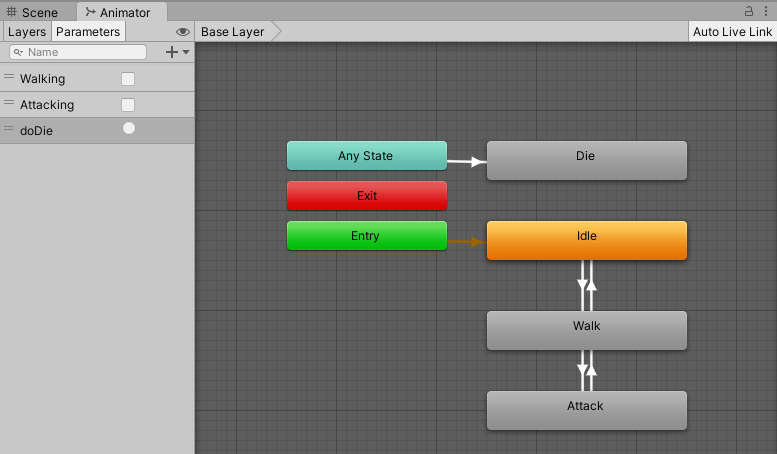This screenshot has height=454, width=777.
Task: Select the Entry node
Action: point(367,236)
